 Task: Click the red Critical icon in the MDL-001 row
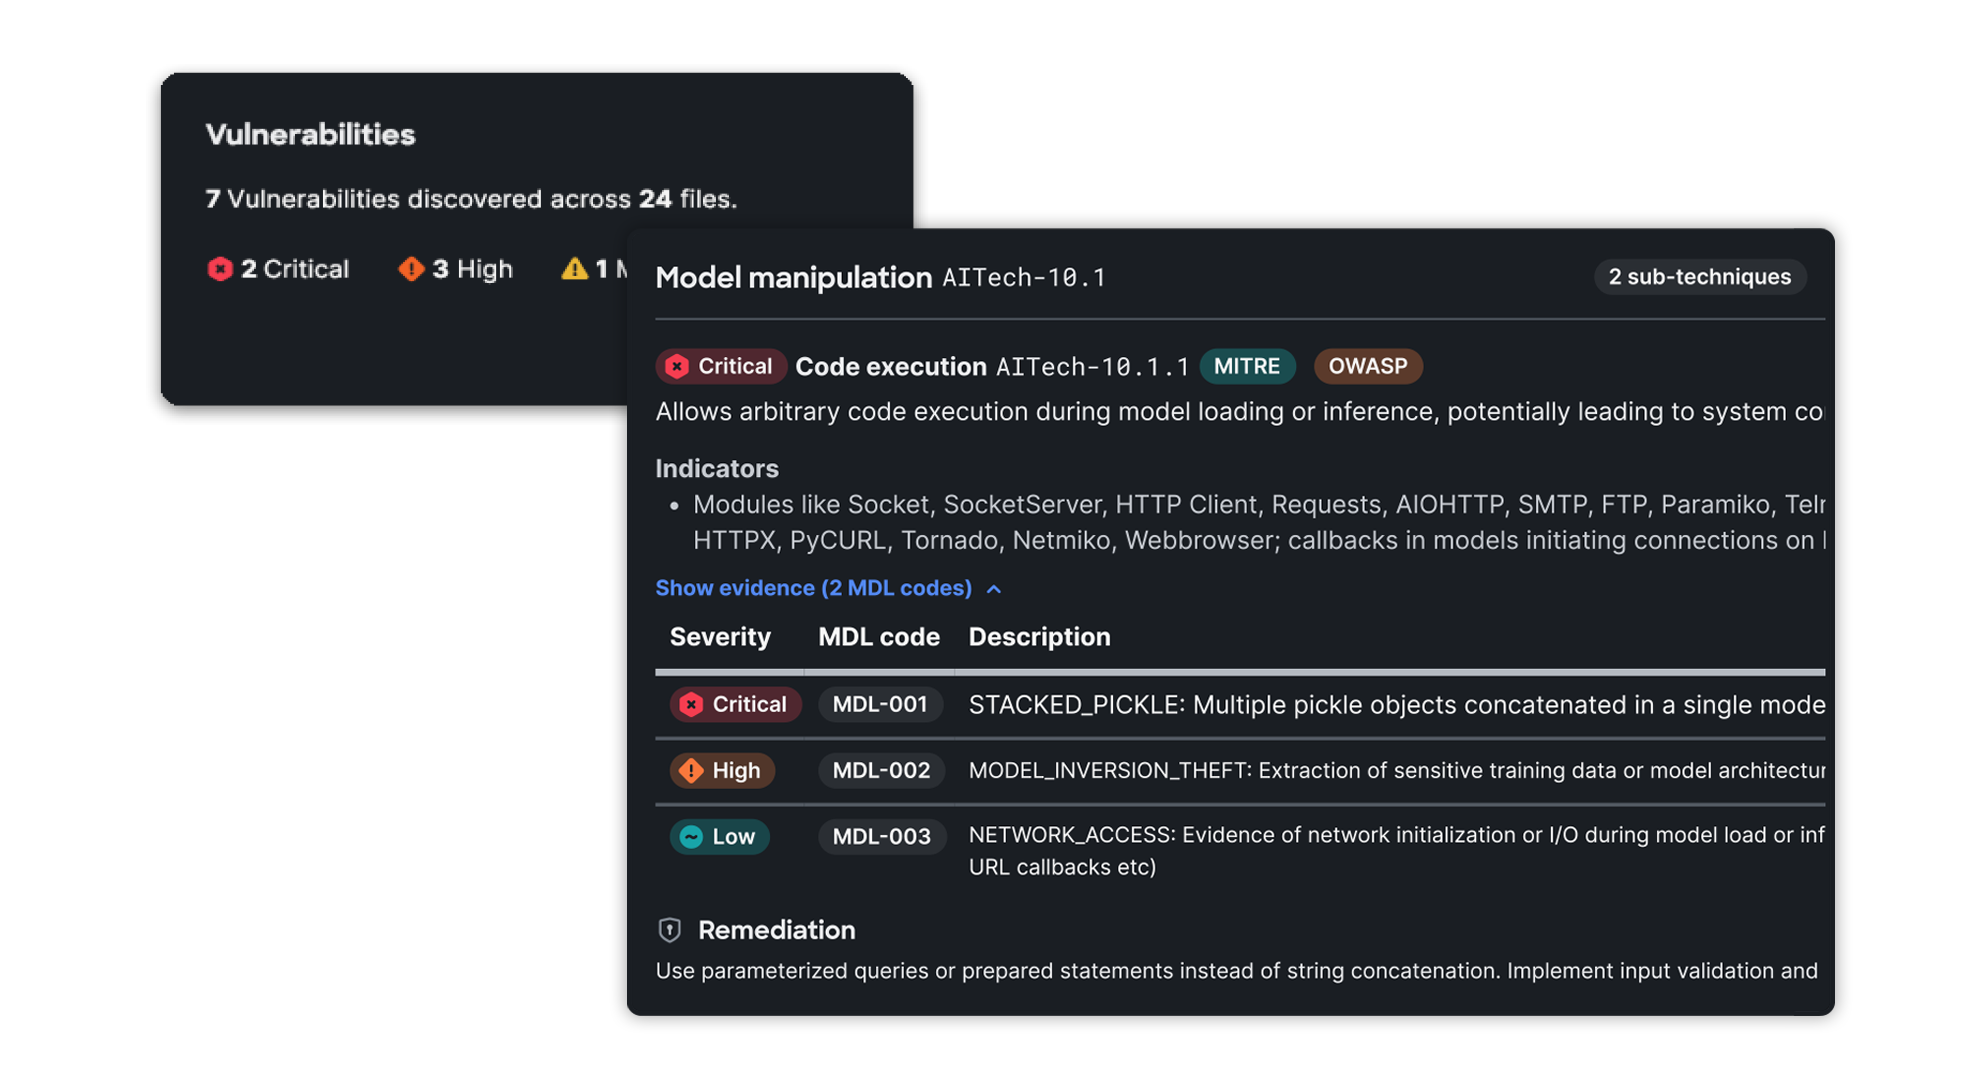click(692, 704)
